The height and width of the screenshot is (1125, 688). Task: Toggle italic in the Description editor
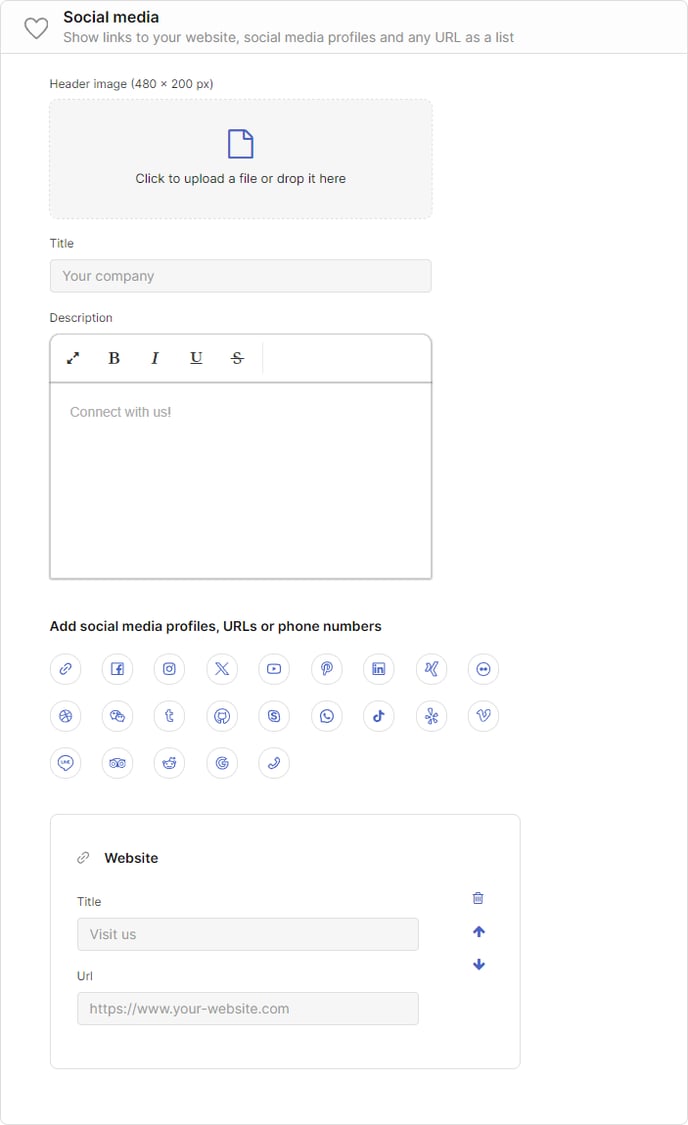click(x=154, y=358)
